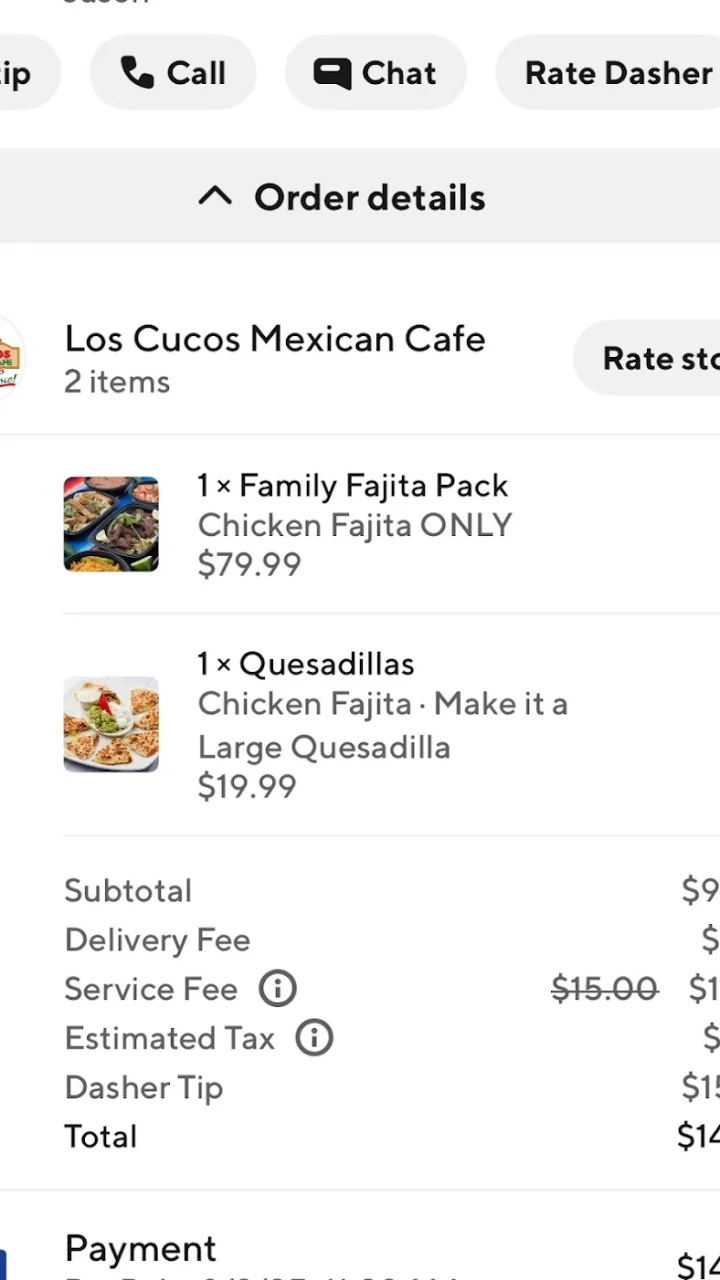Select the Family Fajita Pack item title
Viewport: 720px width, 1280px height.
353,486
